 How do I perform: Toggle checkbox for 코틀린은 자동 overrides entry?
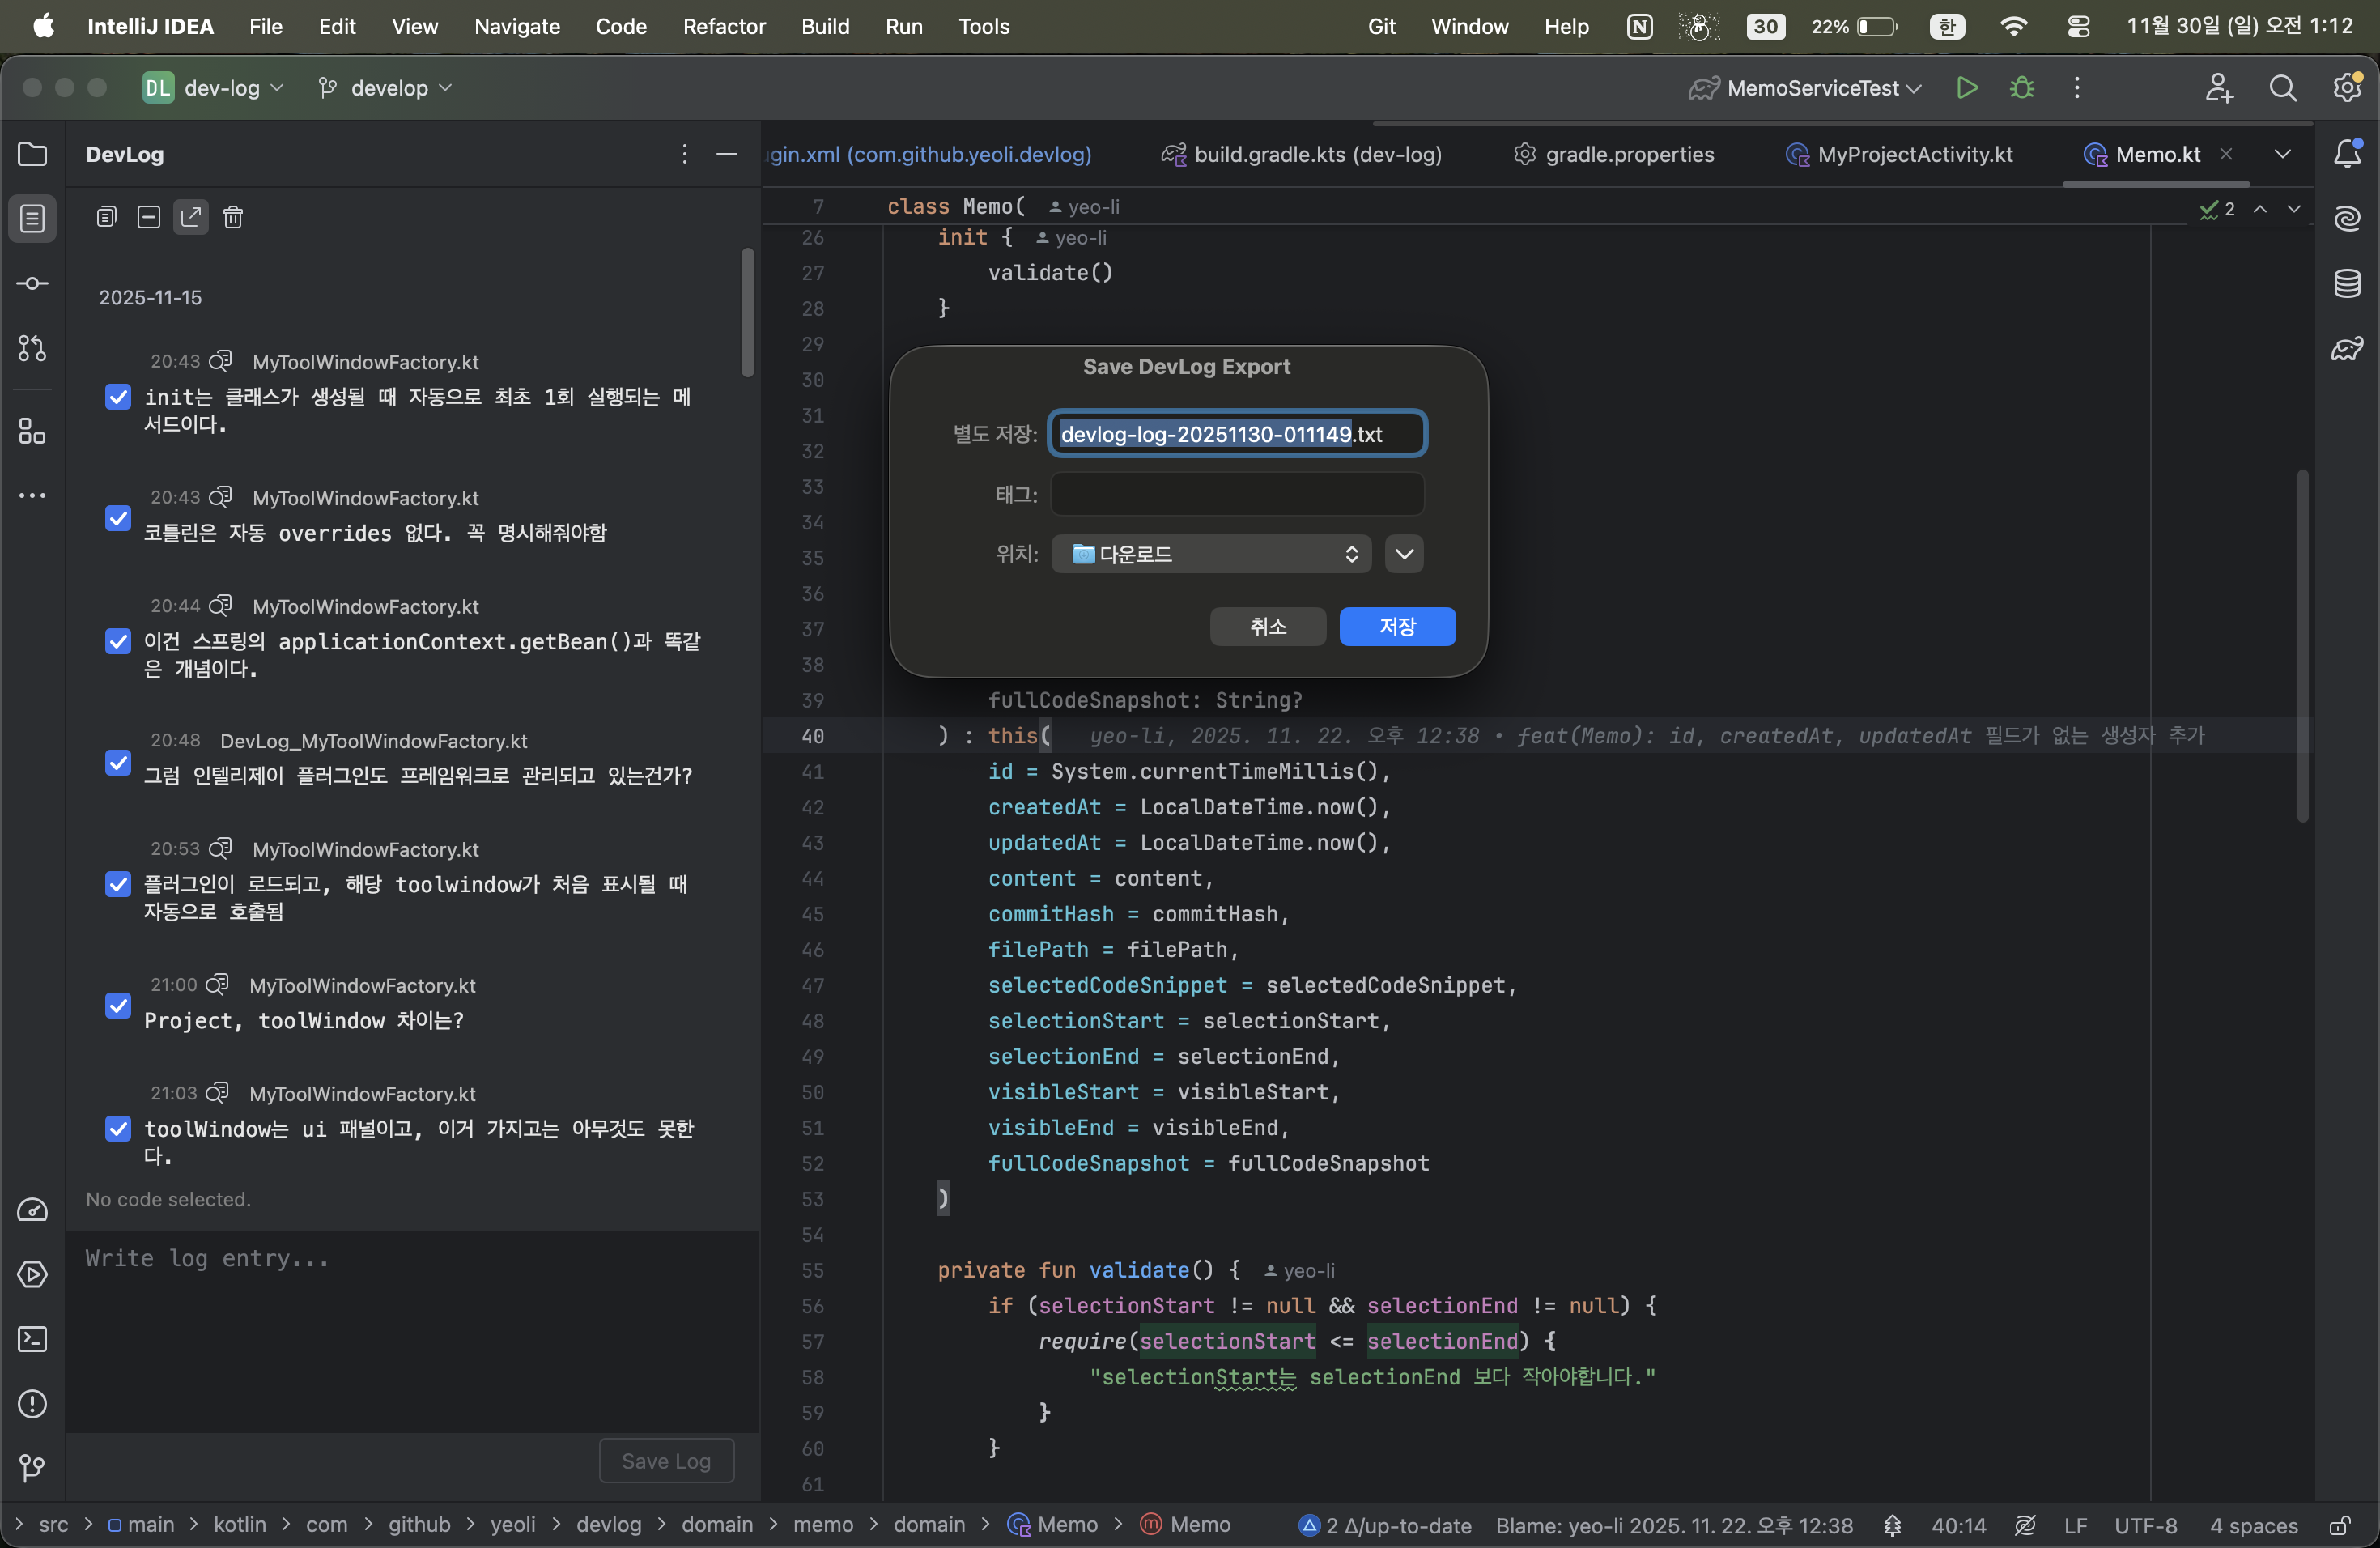pyautogui.click(x=118, y=518)
